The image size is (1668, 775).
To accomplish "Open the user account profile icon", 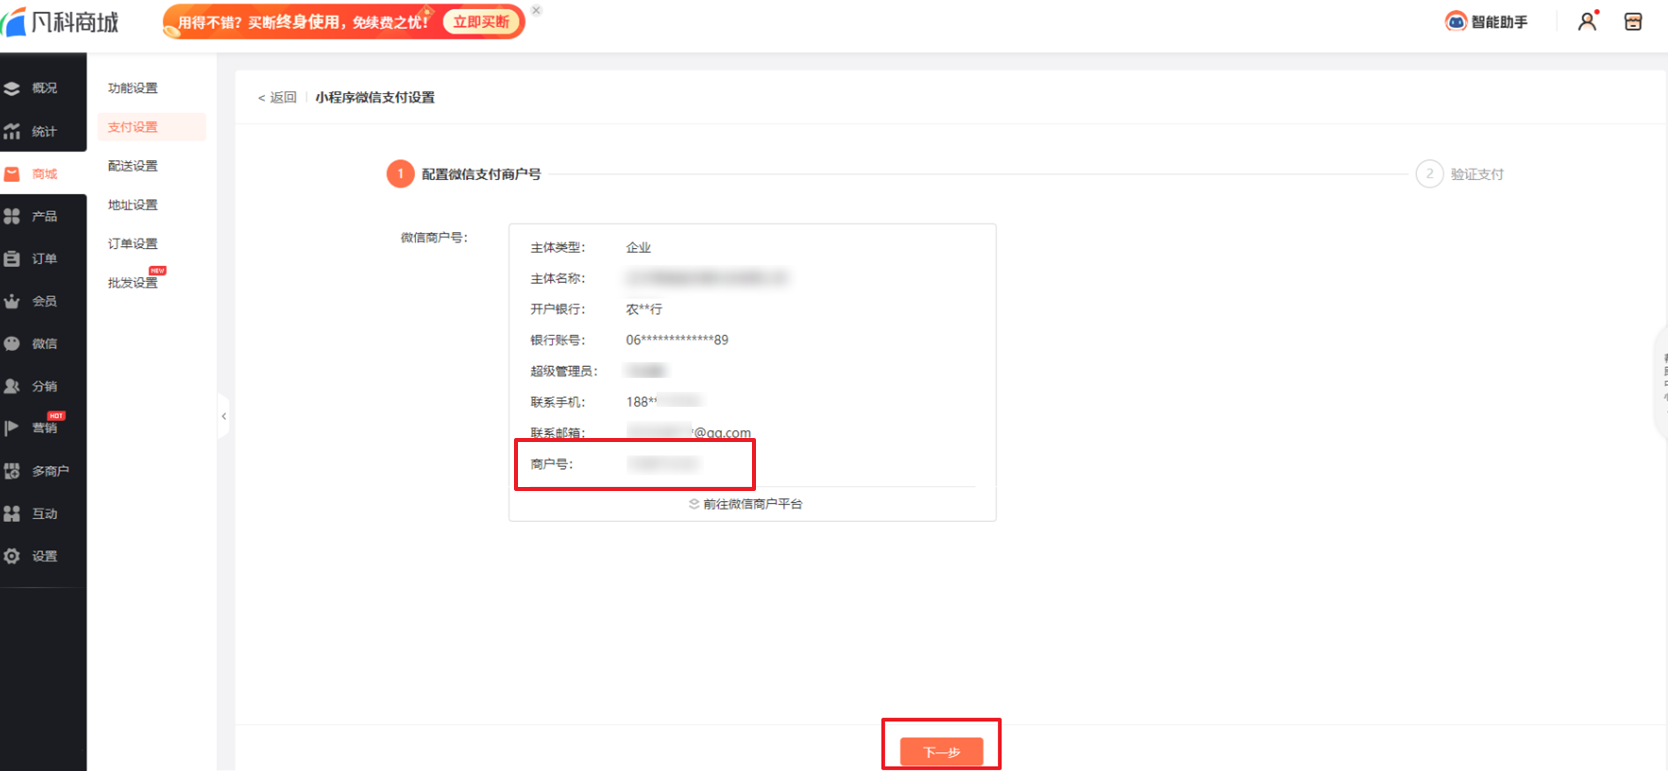I will [1587, 21].
